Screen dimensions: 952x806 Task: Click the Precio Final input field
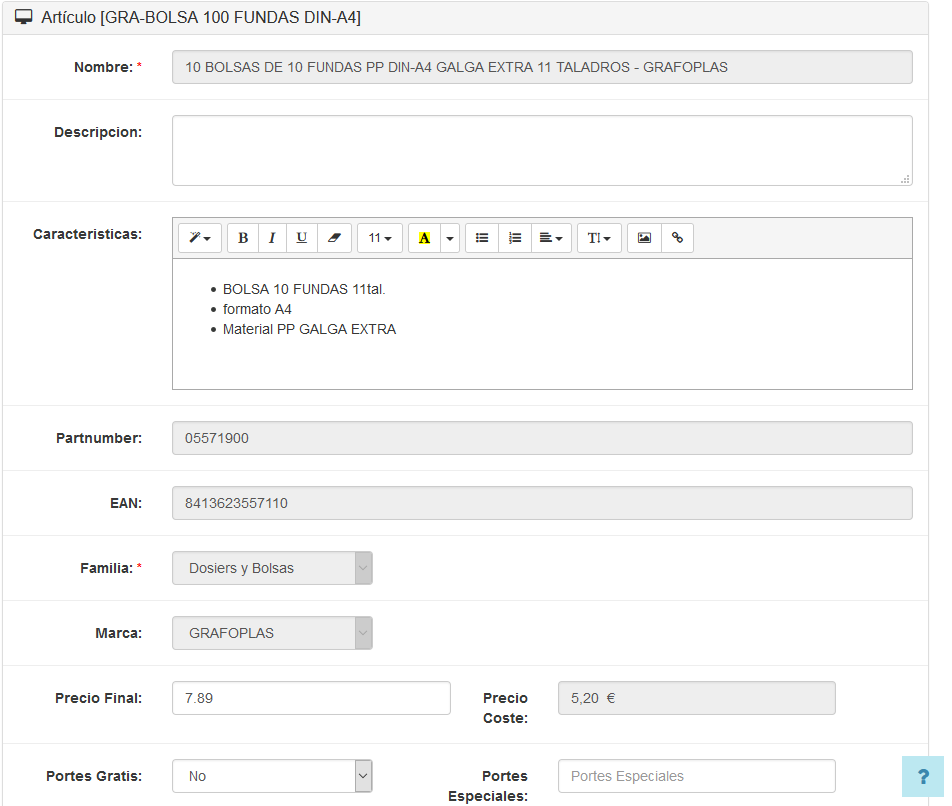pyautogui.click(x=311, y=698)
